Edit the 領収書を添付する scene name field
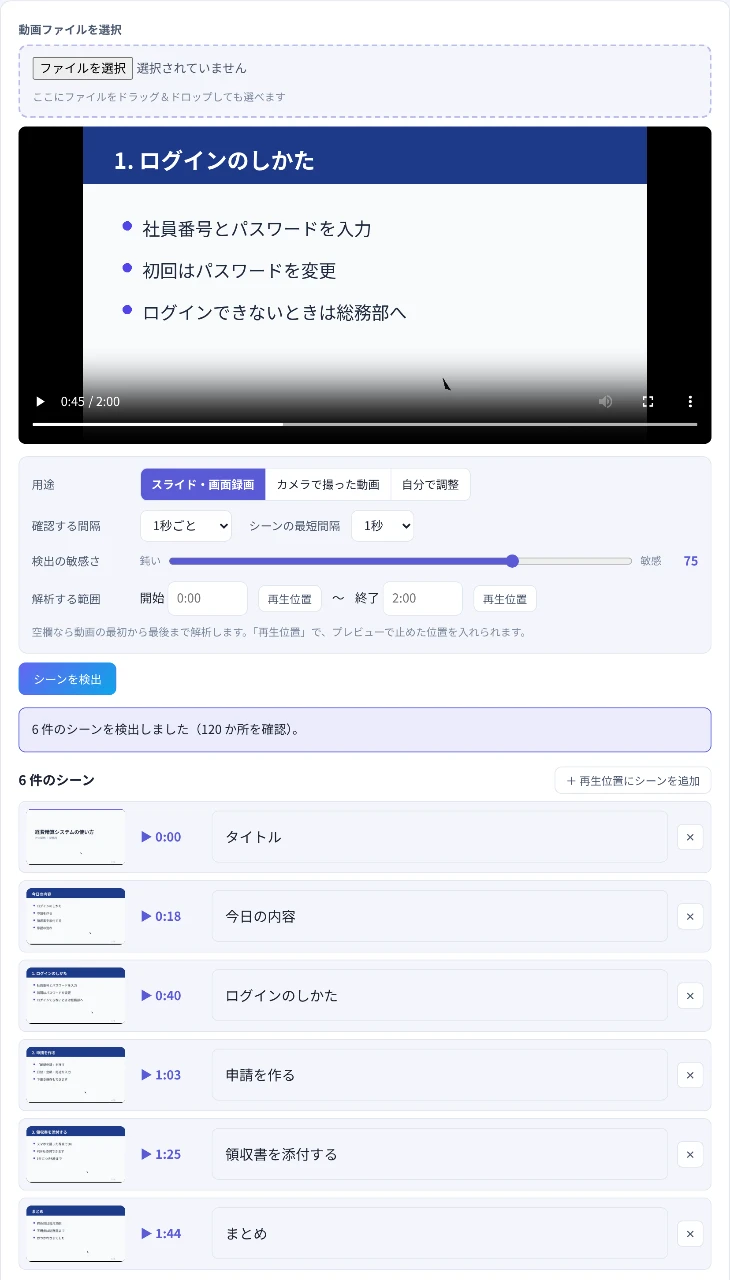Image resolution: width=730 pixels, height=1280 pixels. click(x=440, y=1154)
